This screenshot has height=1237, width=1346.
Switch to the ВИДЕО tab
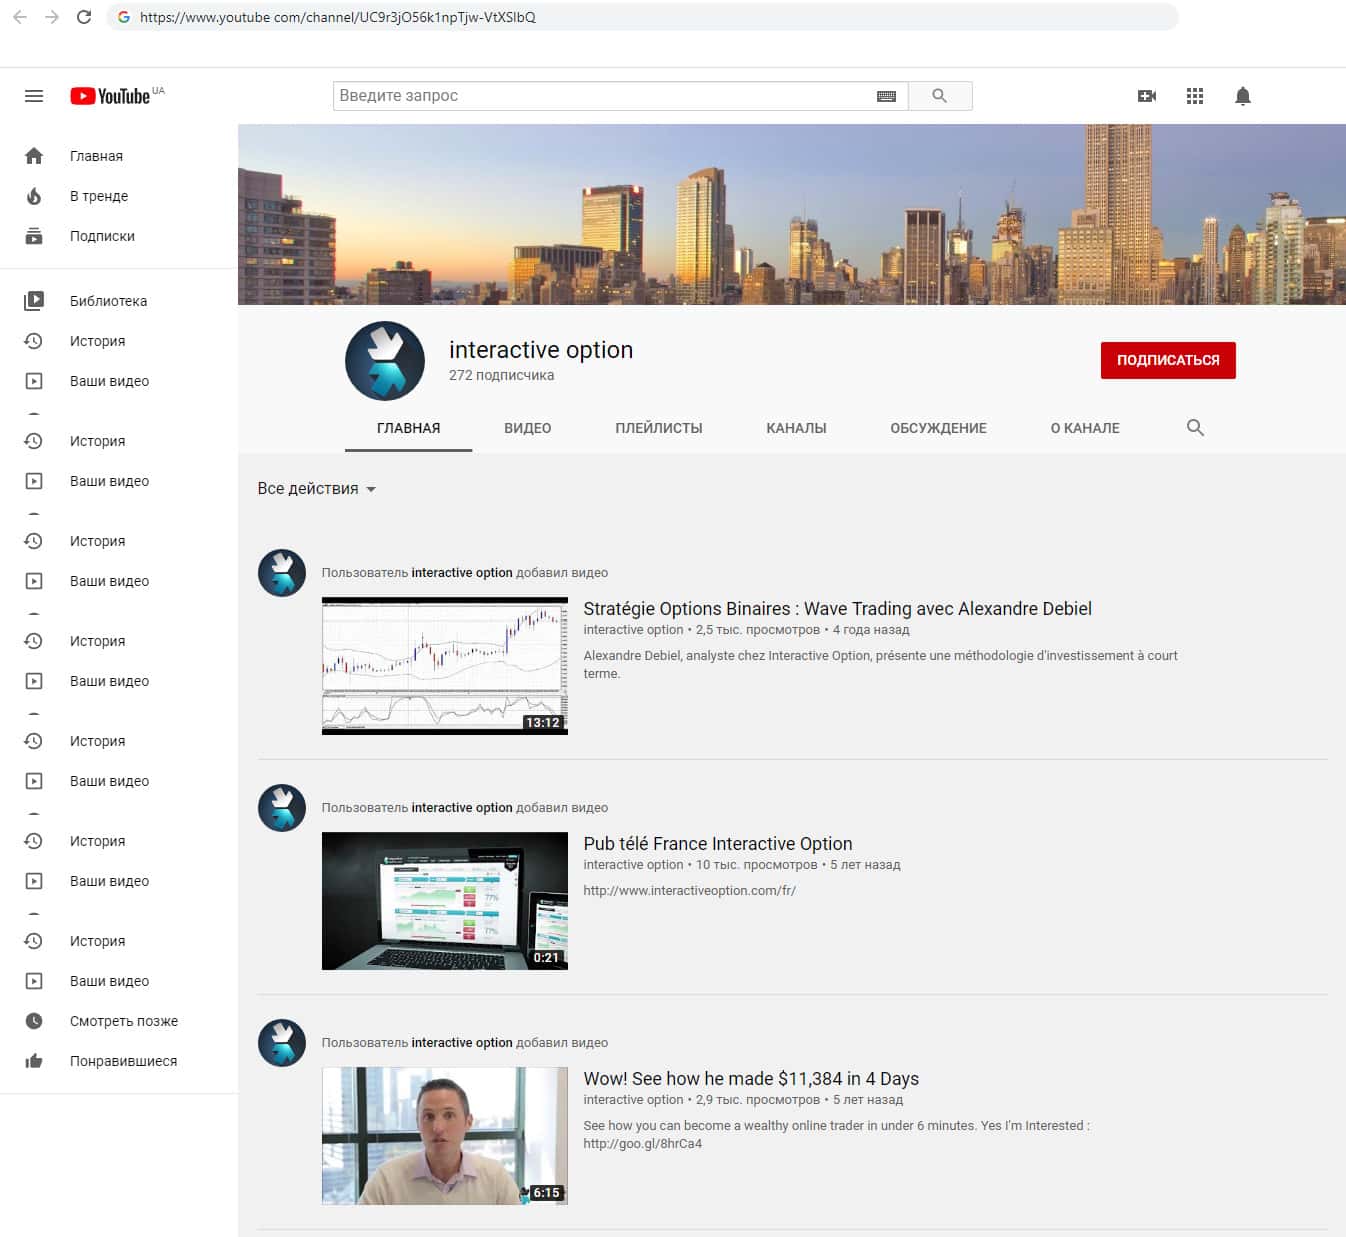pyautogui.click(x=528, y=428)
